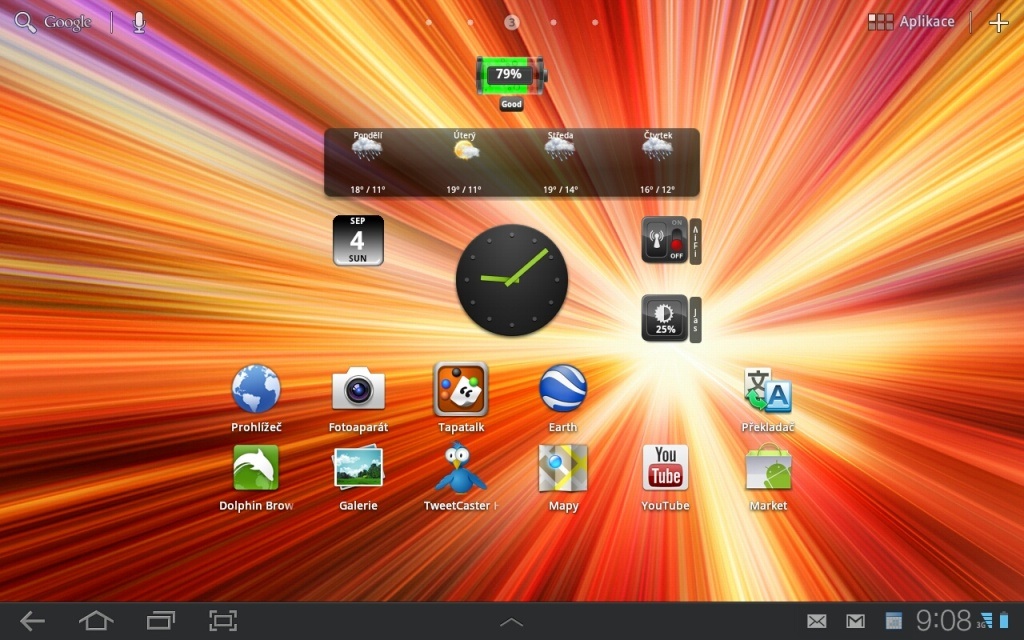Tap the Home navigation button
The height and width of the screenshot is (640, 1024).
[96, 620]
